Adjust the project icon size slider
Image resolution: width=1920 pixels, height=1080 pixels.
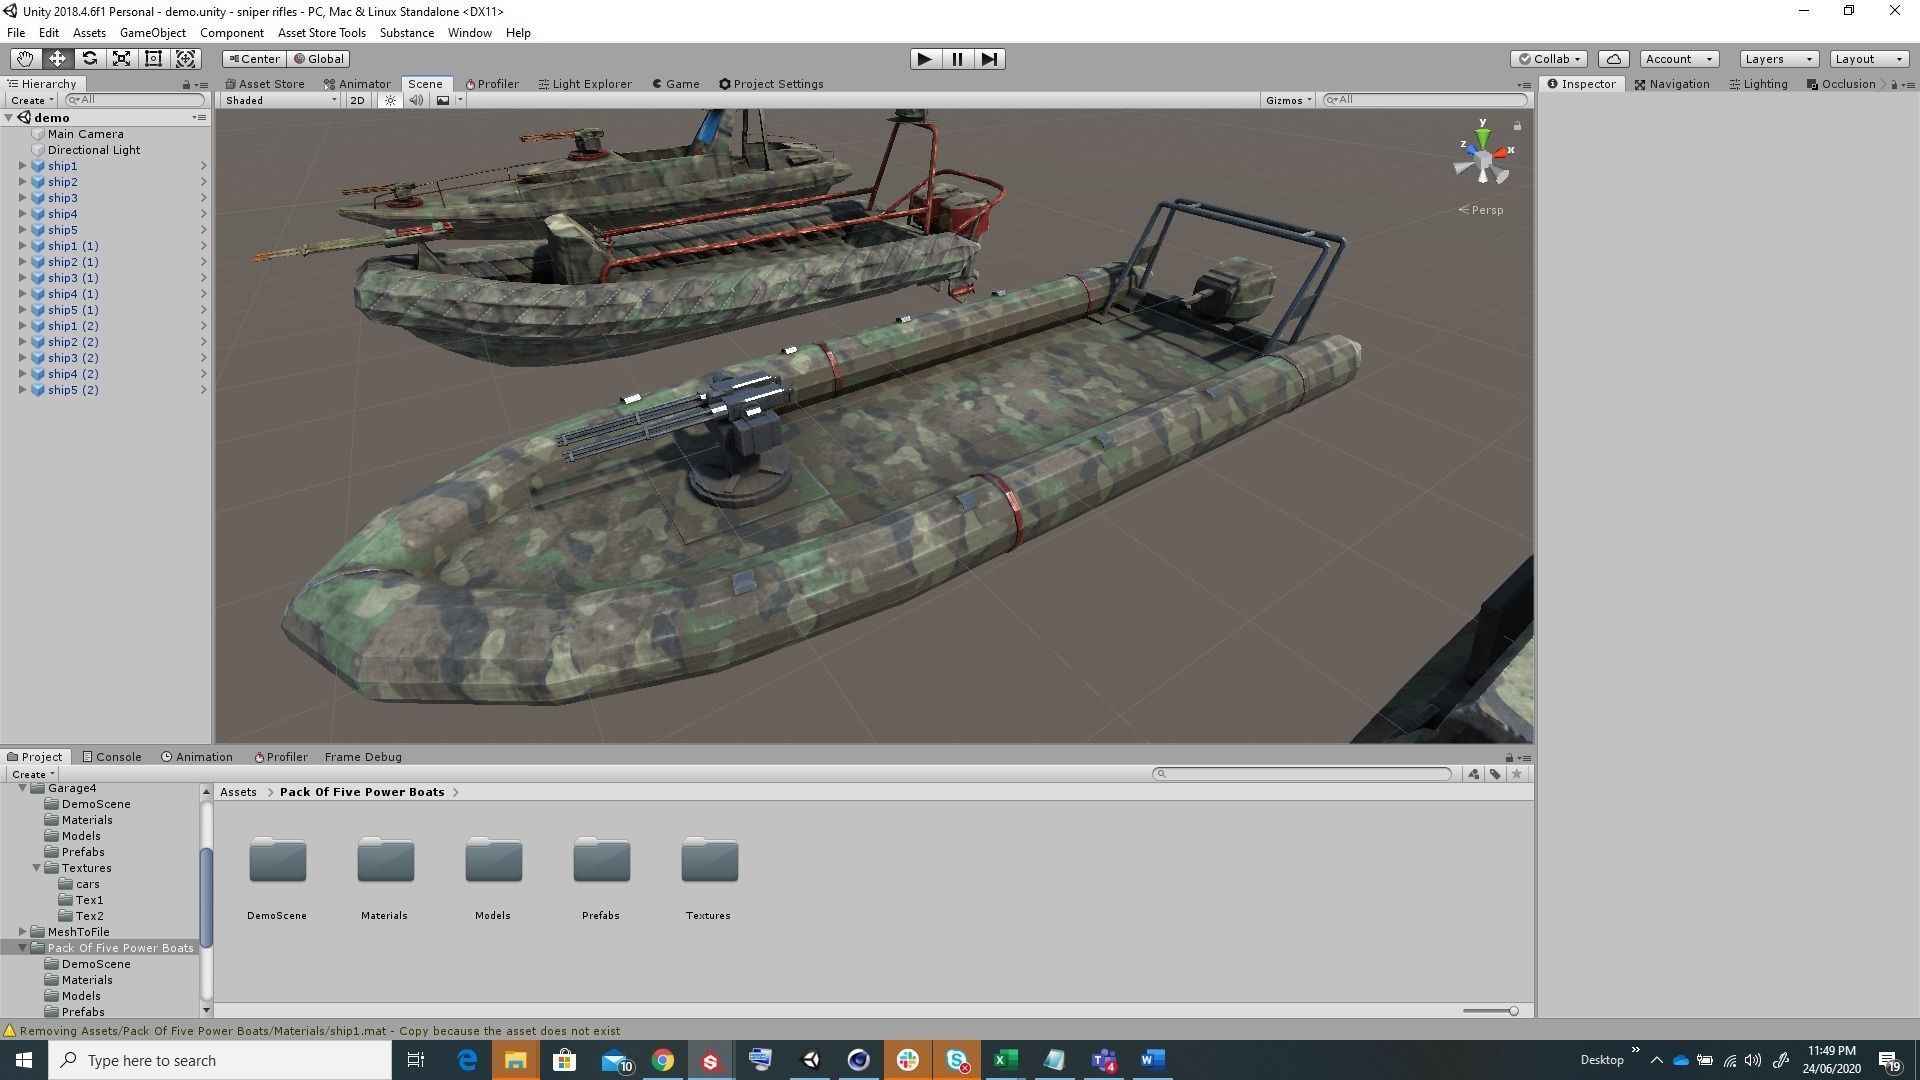click(x=1513, y=1011)
